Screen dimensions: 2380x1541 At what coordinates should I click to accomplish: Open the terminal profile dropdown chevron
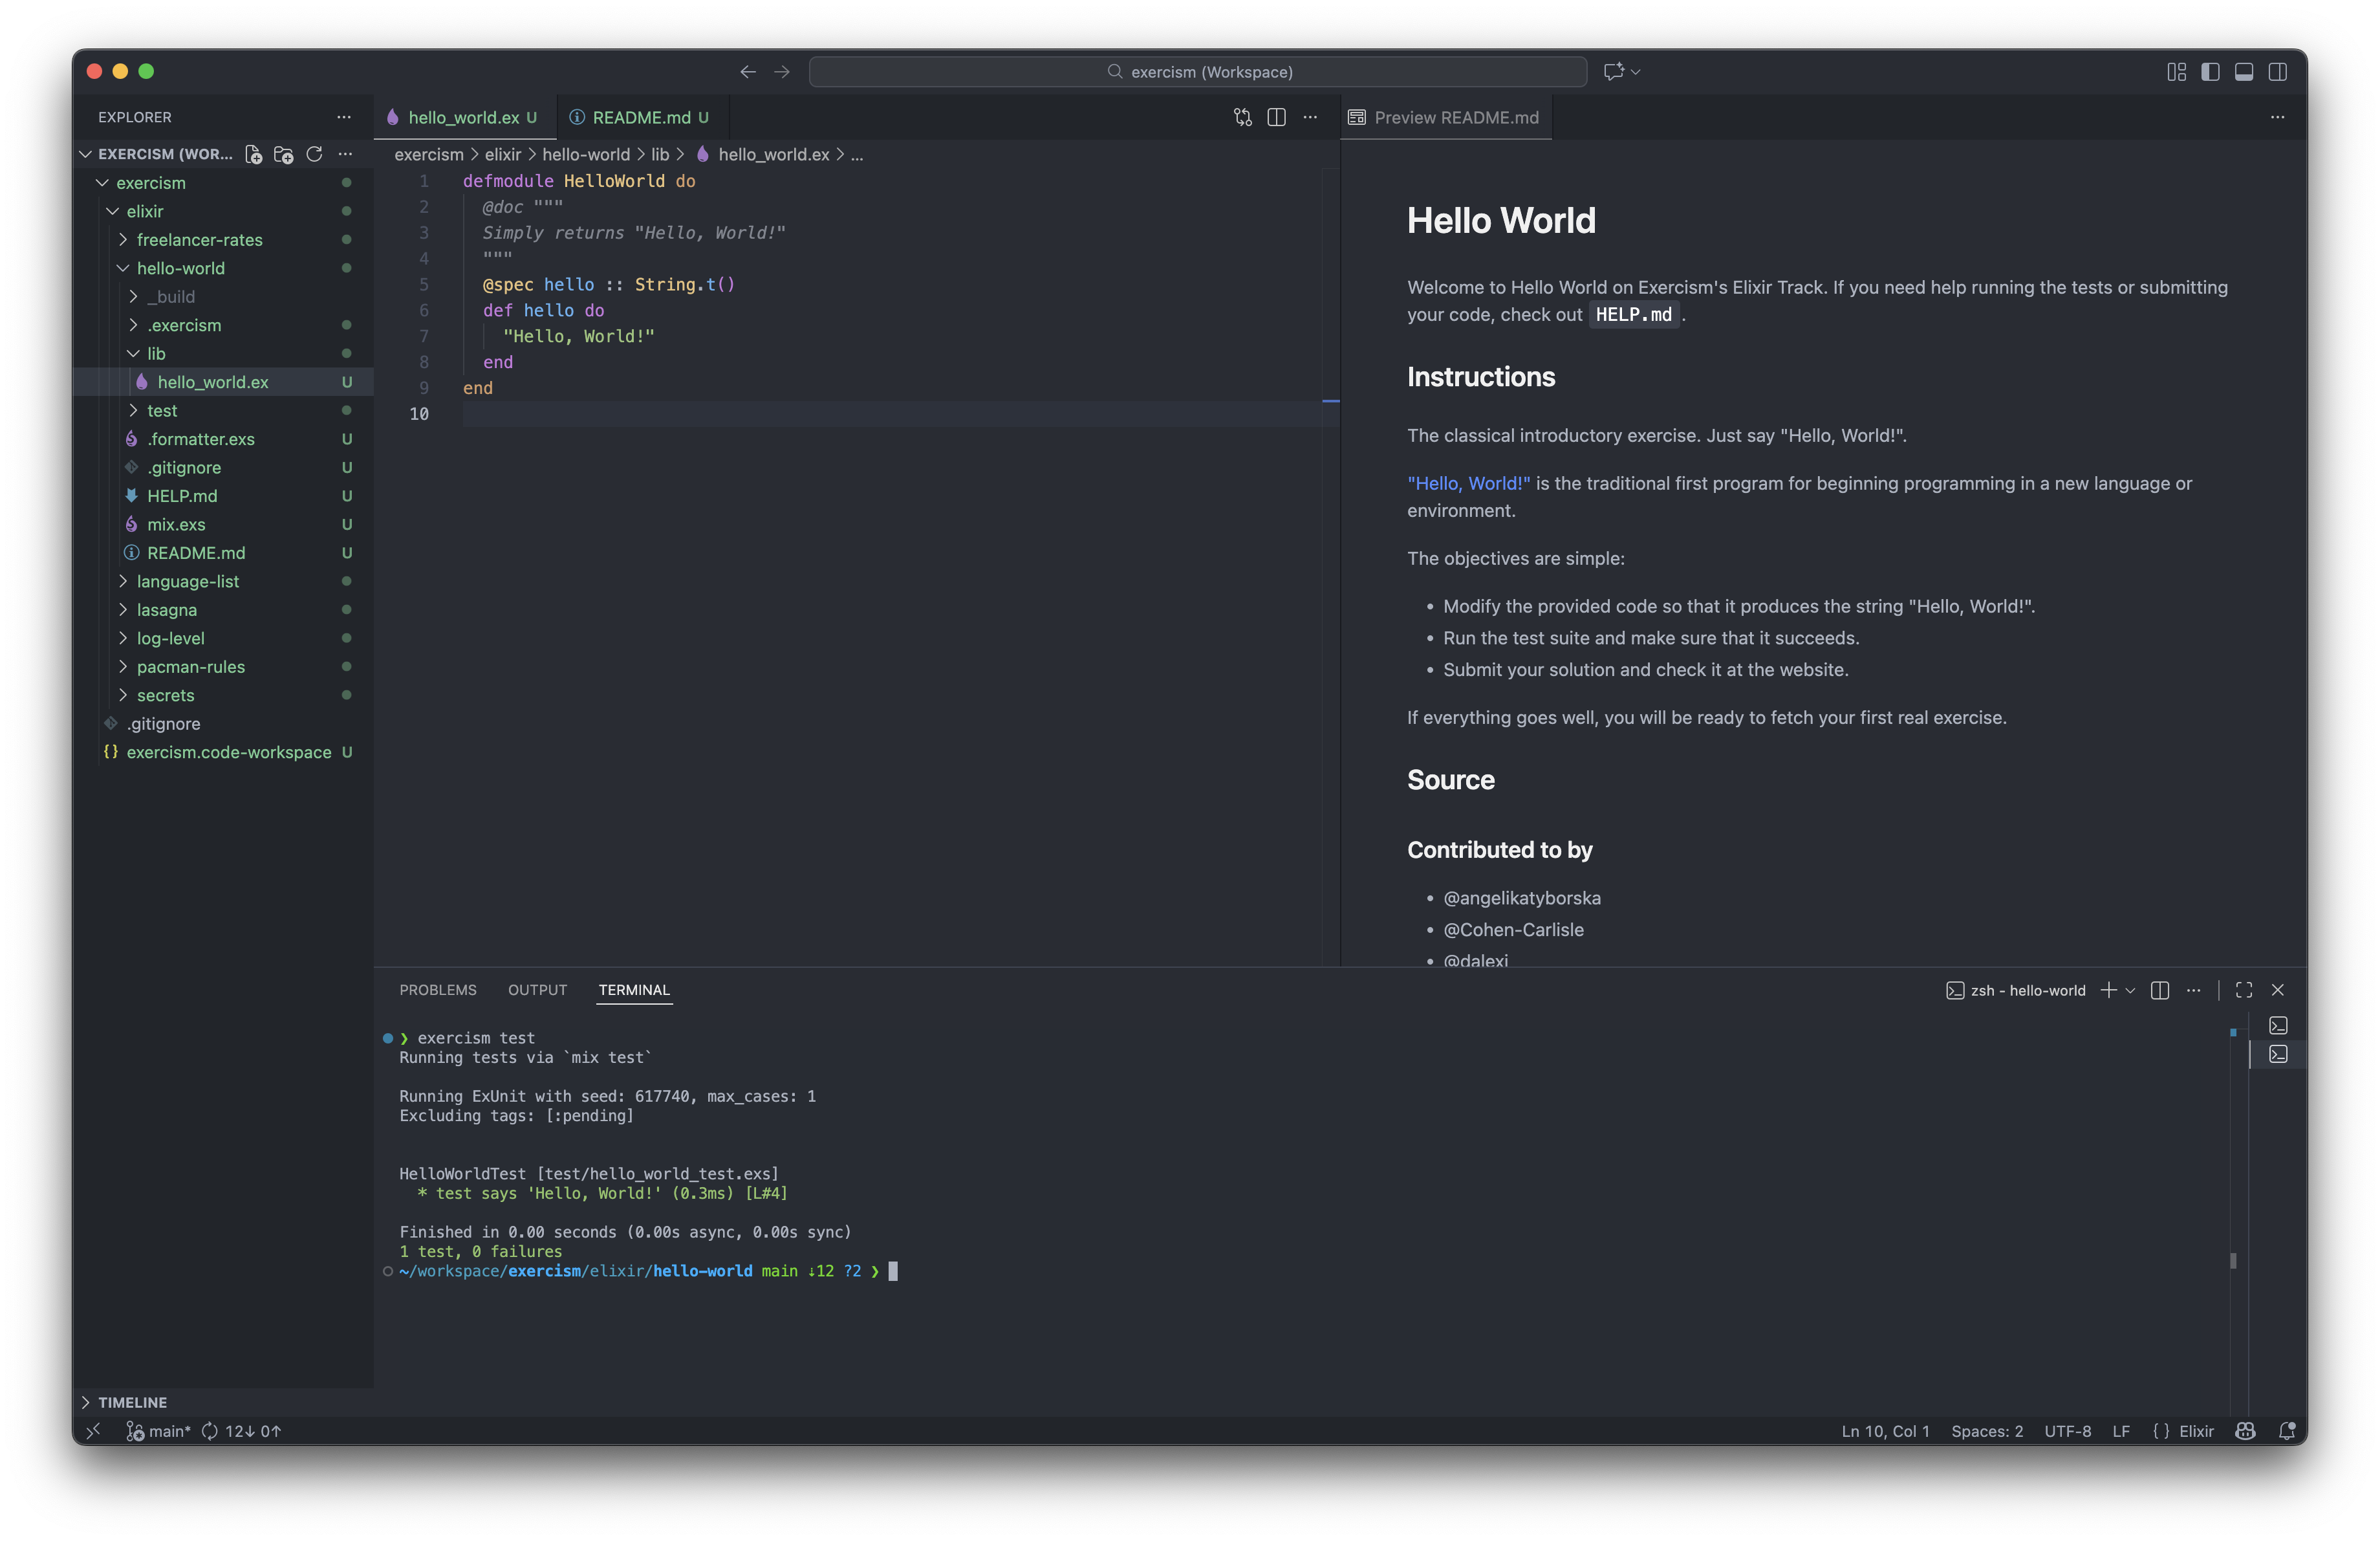pos(2129,990)
